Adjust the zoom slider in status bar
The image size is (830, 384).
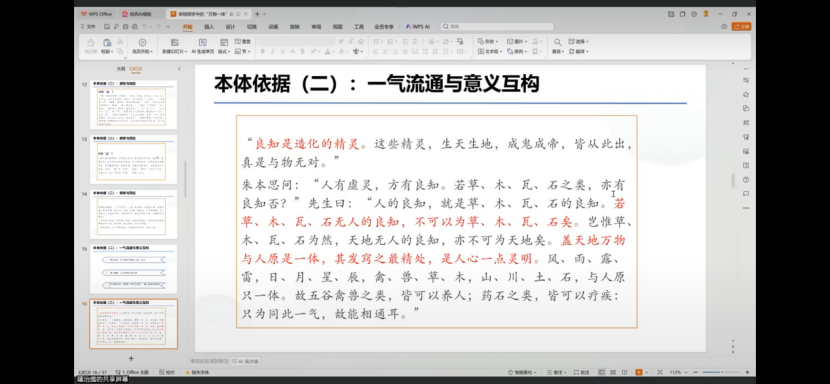point(721,372)
